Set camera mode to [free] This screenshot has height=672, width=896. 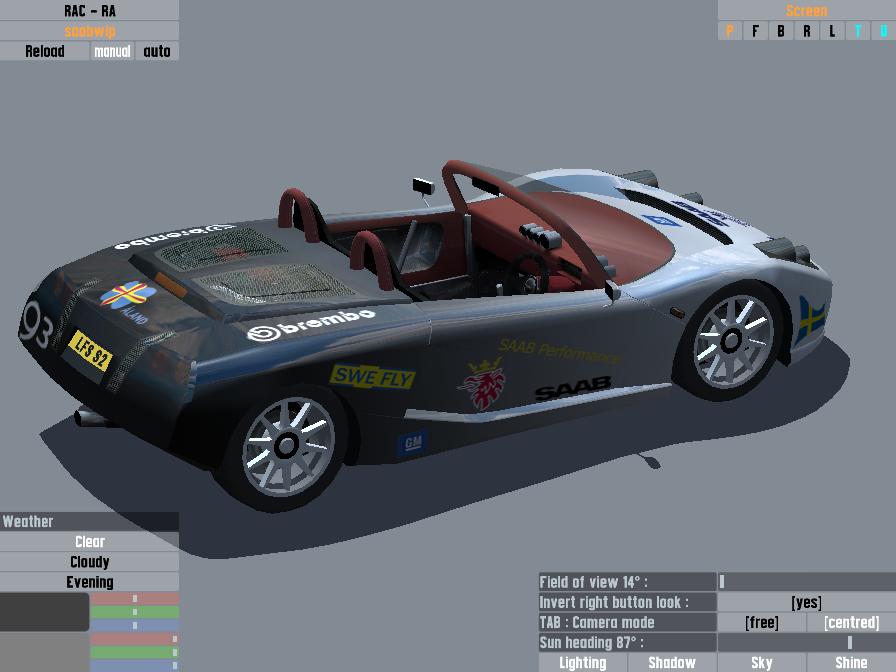[x=762, y=622]
